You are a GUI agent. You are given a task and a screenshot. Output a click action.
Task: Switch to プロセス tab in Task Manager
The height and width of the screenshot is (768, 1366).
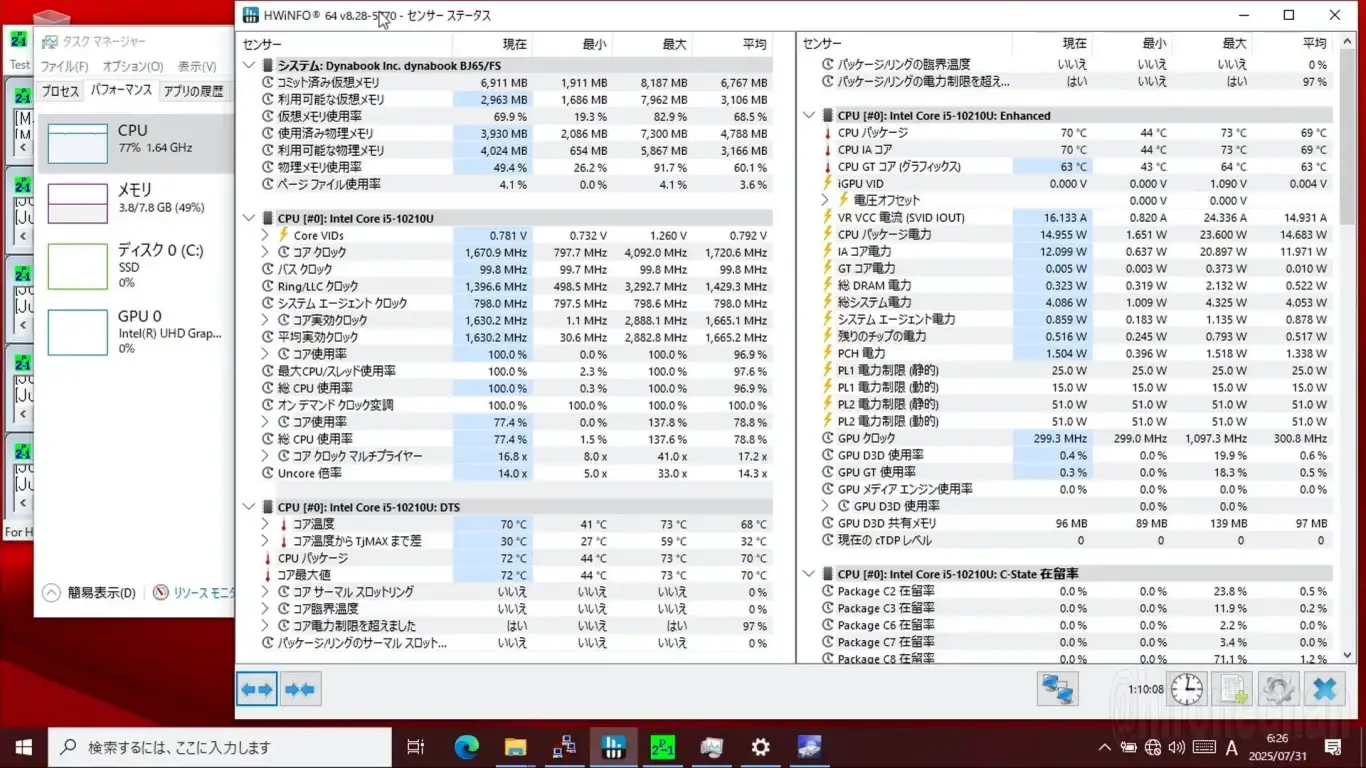(60, 91)
